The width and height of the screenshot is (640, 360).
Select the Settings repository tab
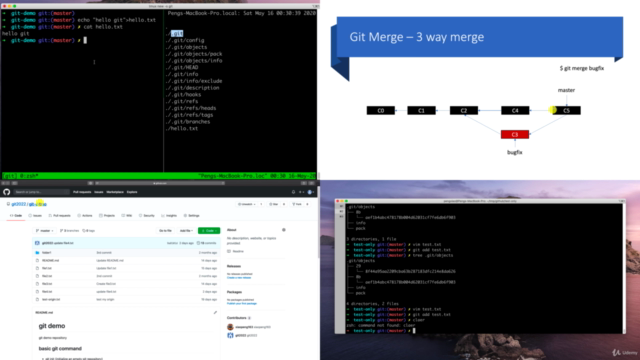(x=191, y=216)
